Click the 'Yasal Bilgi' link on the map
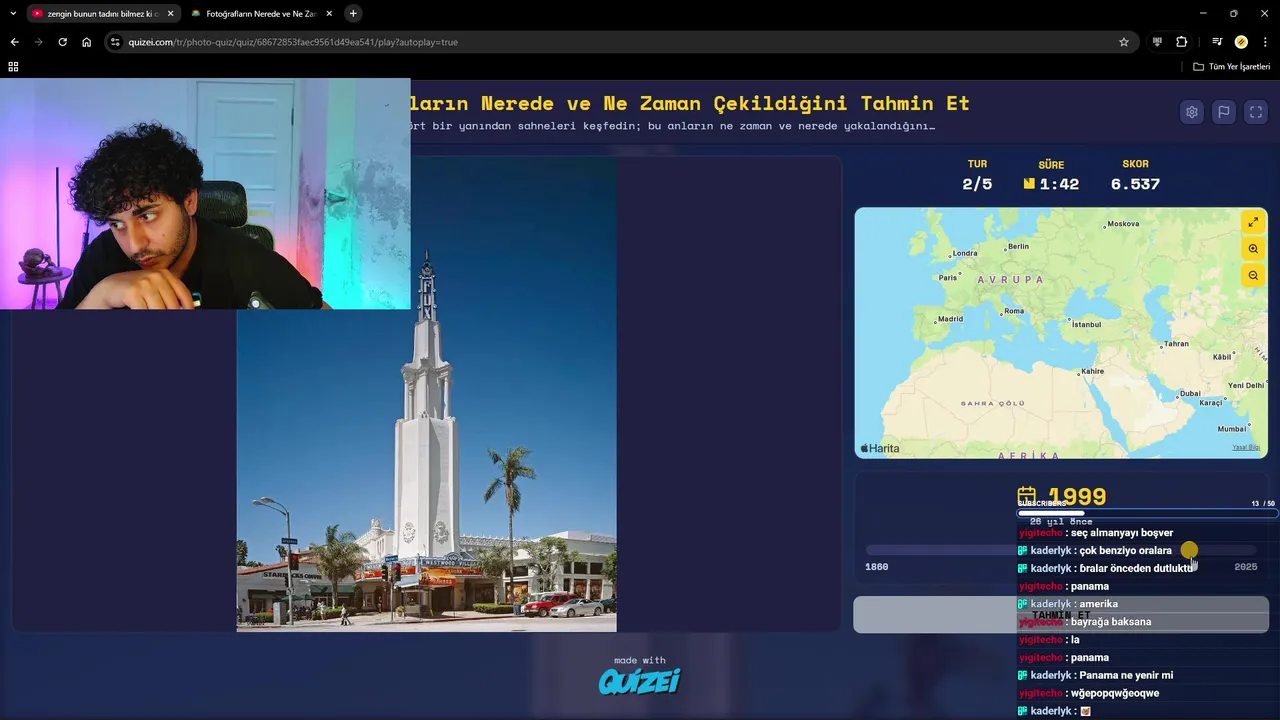This screenshot has height=720, width=1280. point(1246,447)
